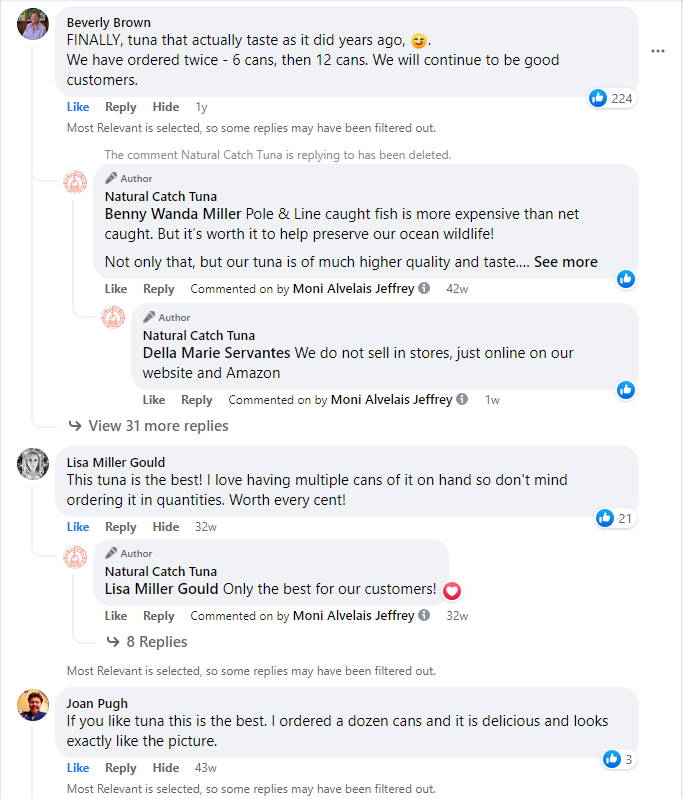Click Beverly Brown's profile picture

33,23
